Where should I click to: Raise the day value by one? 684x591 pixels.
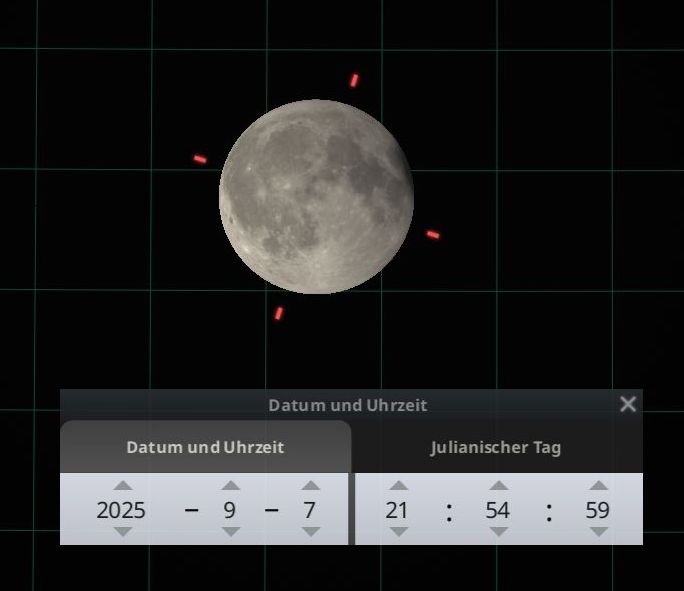tap(310, 486)
